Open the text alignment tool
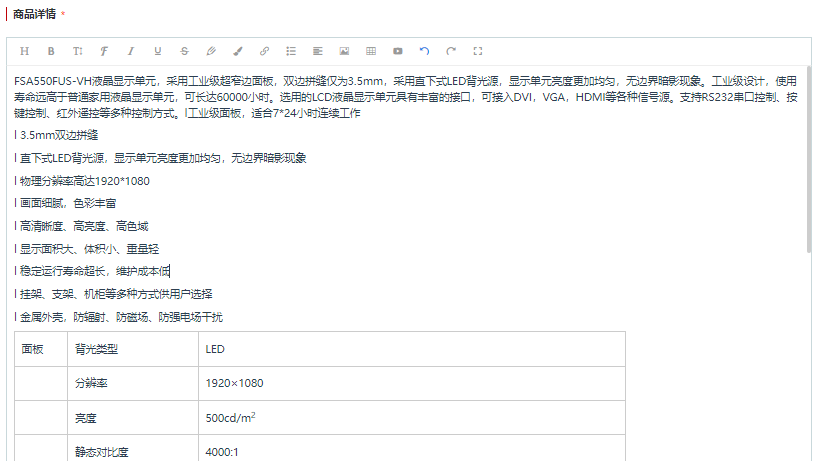This screenshot has width=814, height=461. [317, 51]
